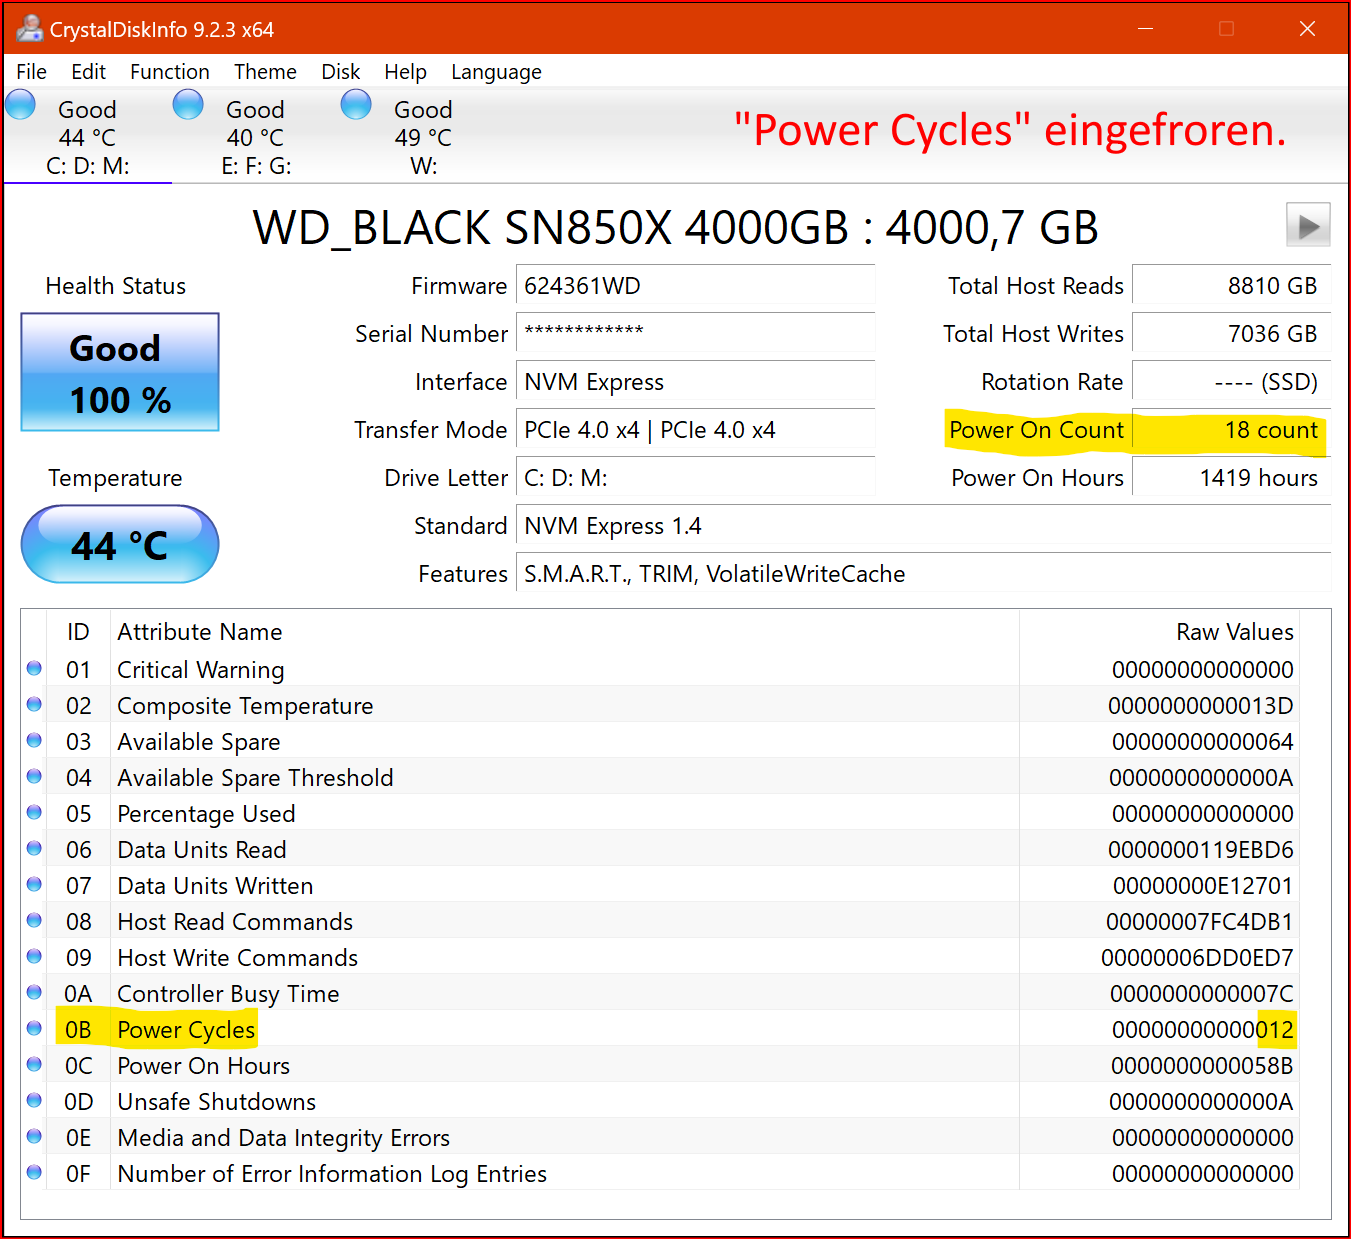The height and width of the screenshot is (1239, 1351).
Task: Click the Total Host Reads value 8810 GB
Action: coord(1231,285)
